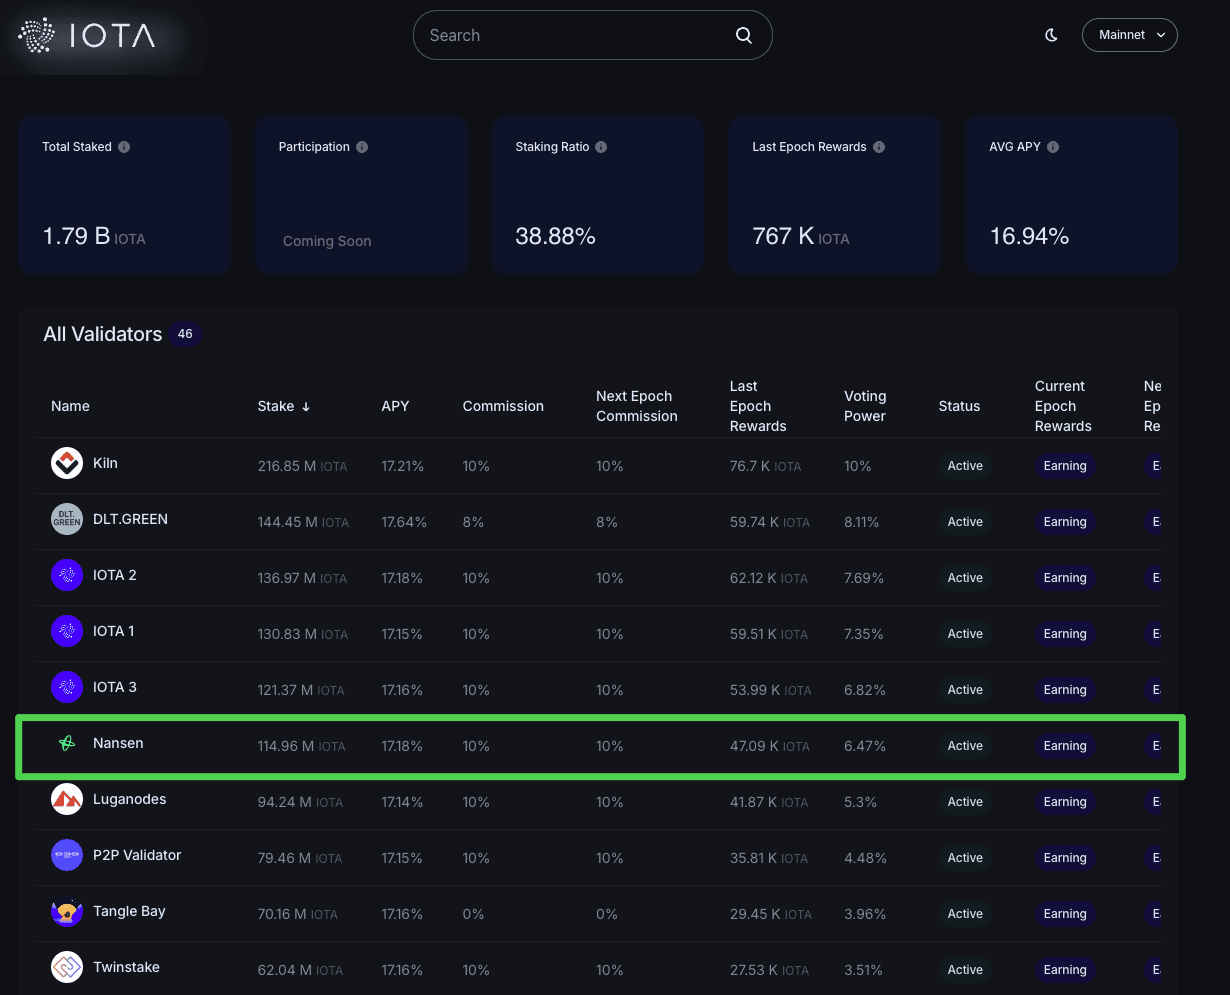
Task: Open the DLT.GREEN validator name
Action: [x=130, y=520]
